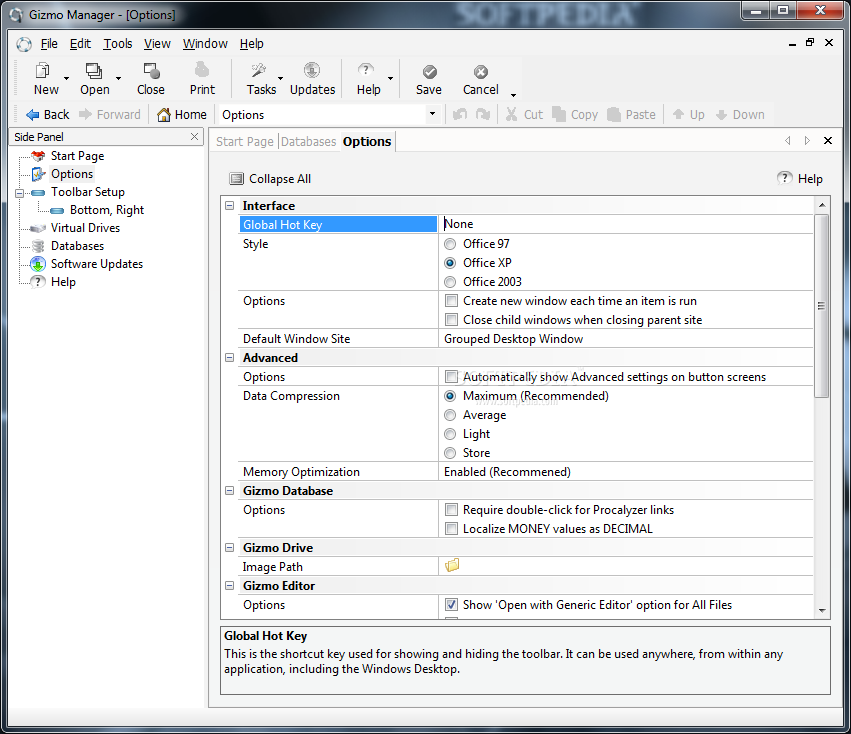Viewport: 851px width, 734px height.
Task: Select Office XP style radio button
Action: pyautogui.click(x=450, y=263)
